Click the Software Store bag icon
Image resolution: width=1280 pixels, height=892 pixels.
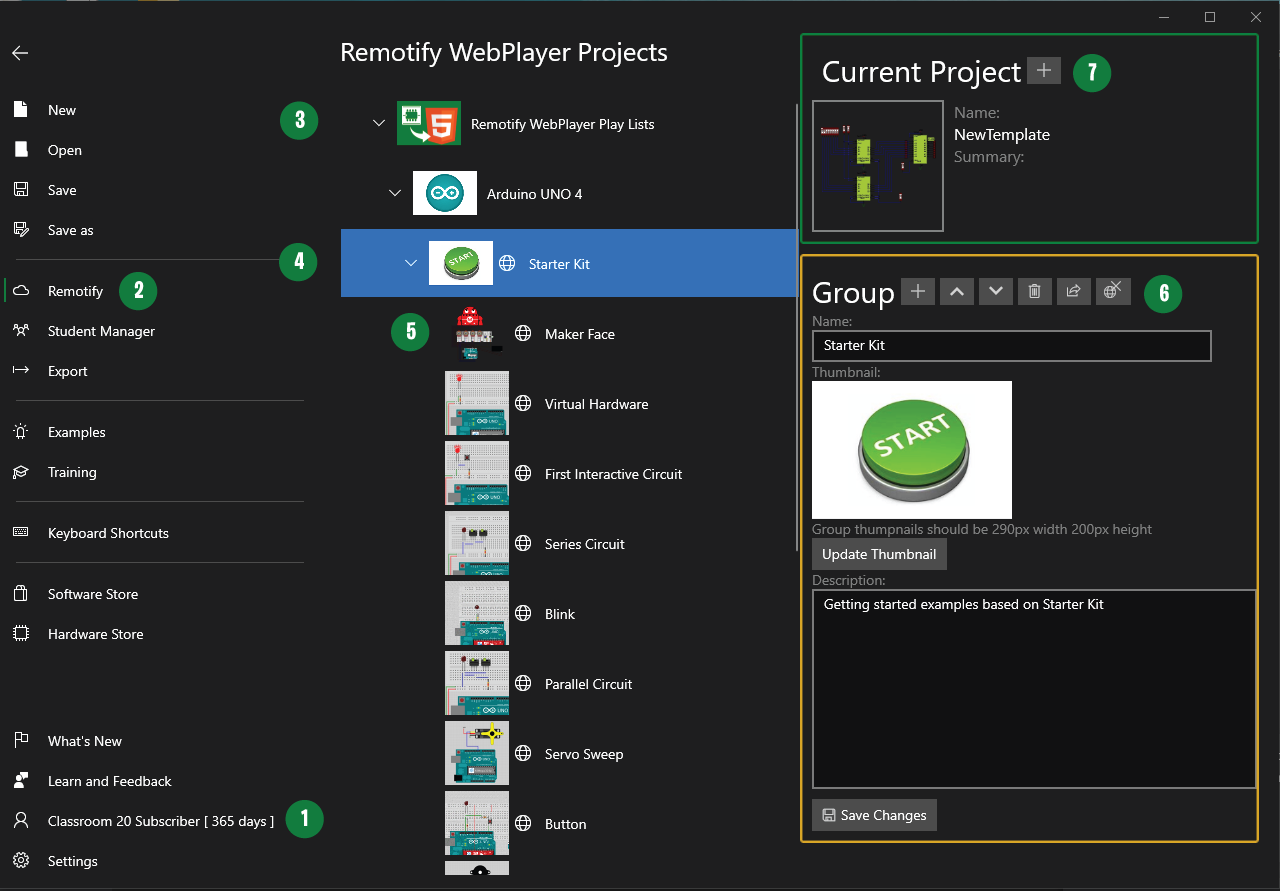coord(20,594)
